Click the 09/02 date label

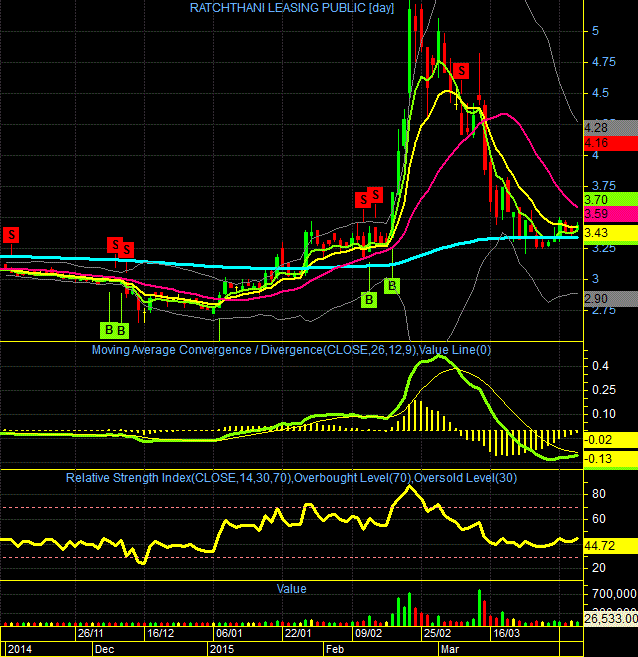(x=369, y=633)
